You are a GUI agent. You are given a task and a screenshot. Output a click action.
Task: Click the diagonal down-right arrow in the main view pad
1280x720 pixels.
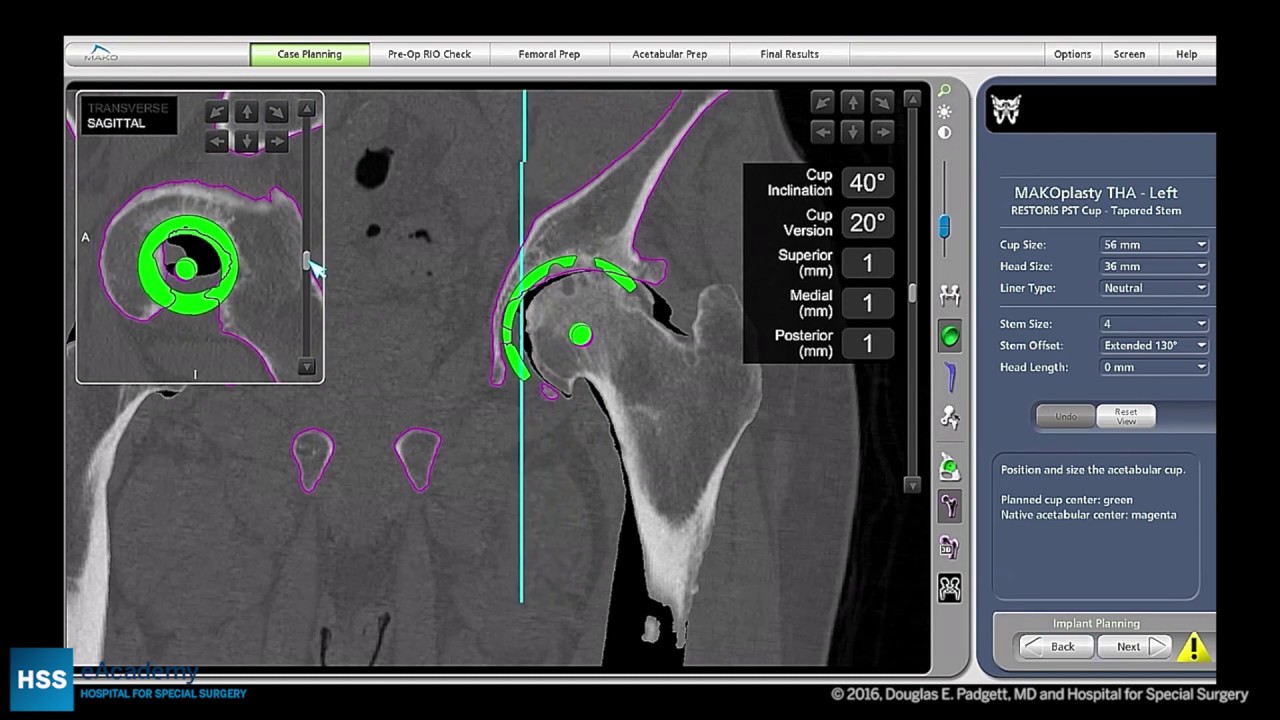coord(882,102)
